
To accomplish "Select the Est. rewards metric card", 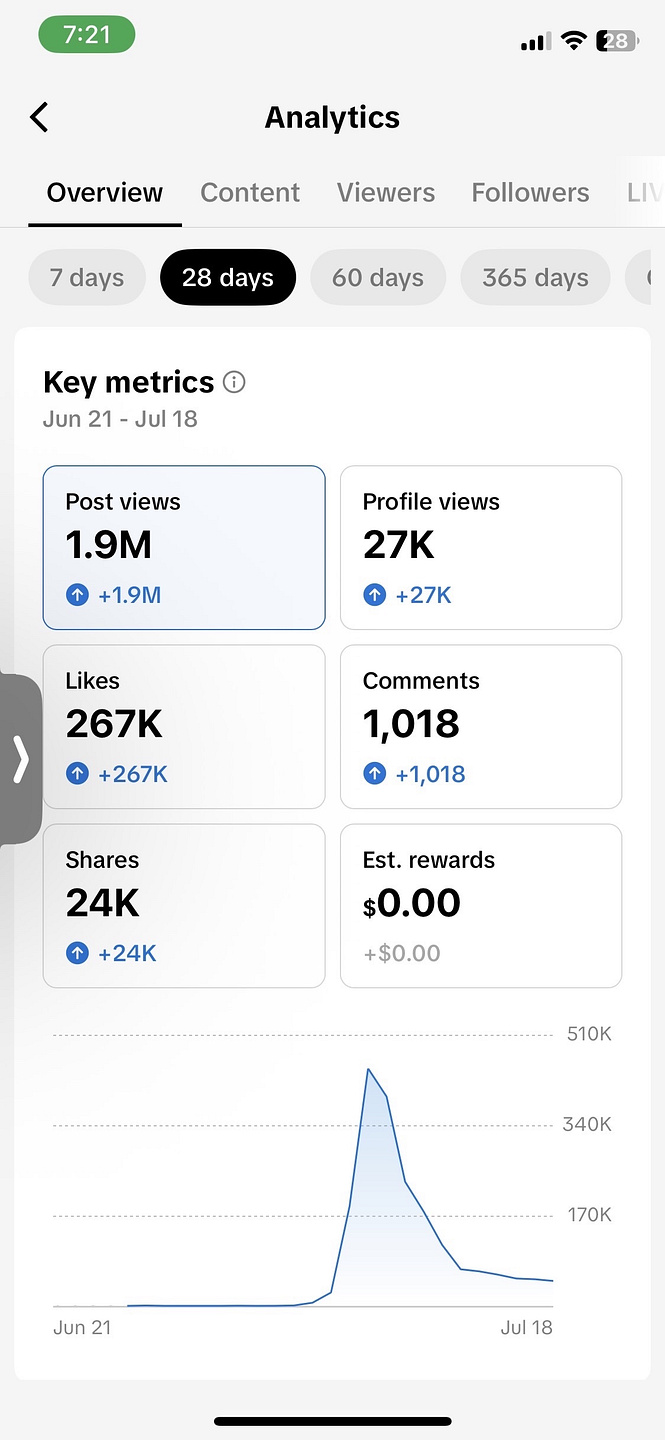I will pos(481,906).
